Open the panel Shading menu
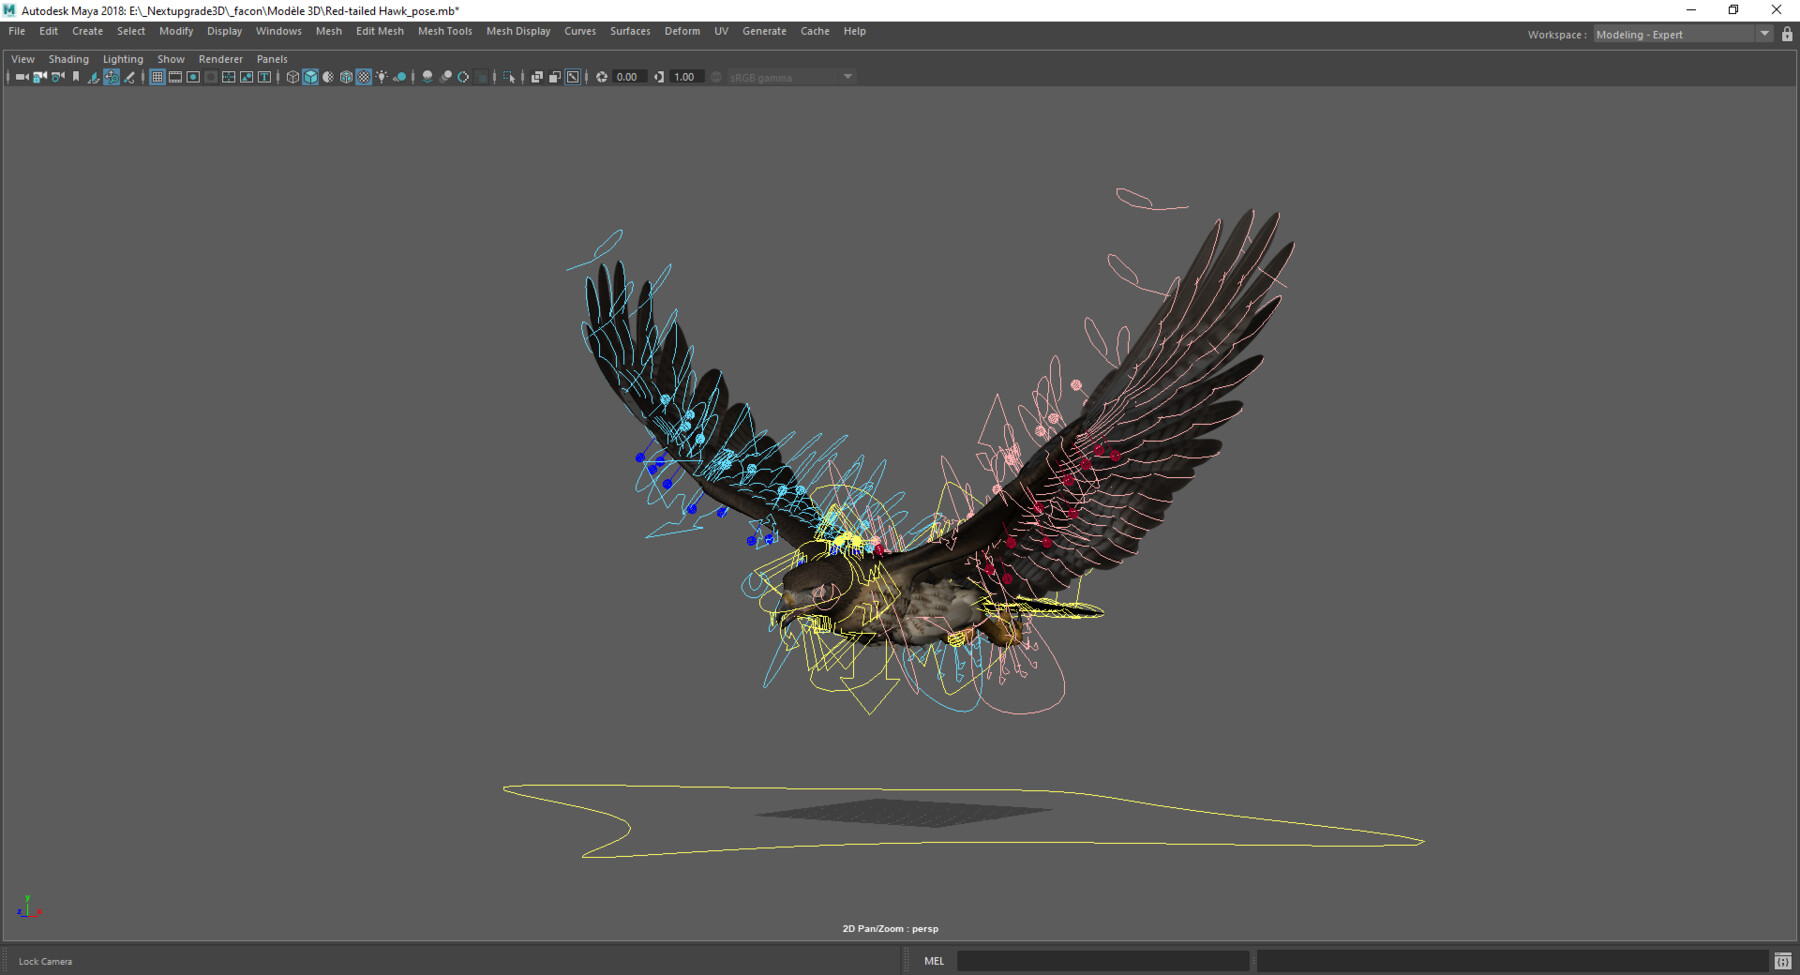 click(x=69, y=59)
